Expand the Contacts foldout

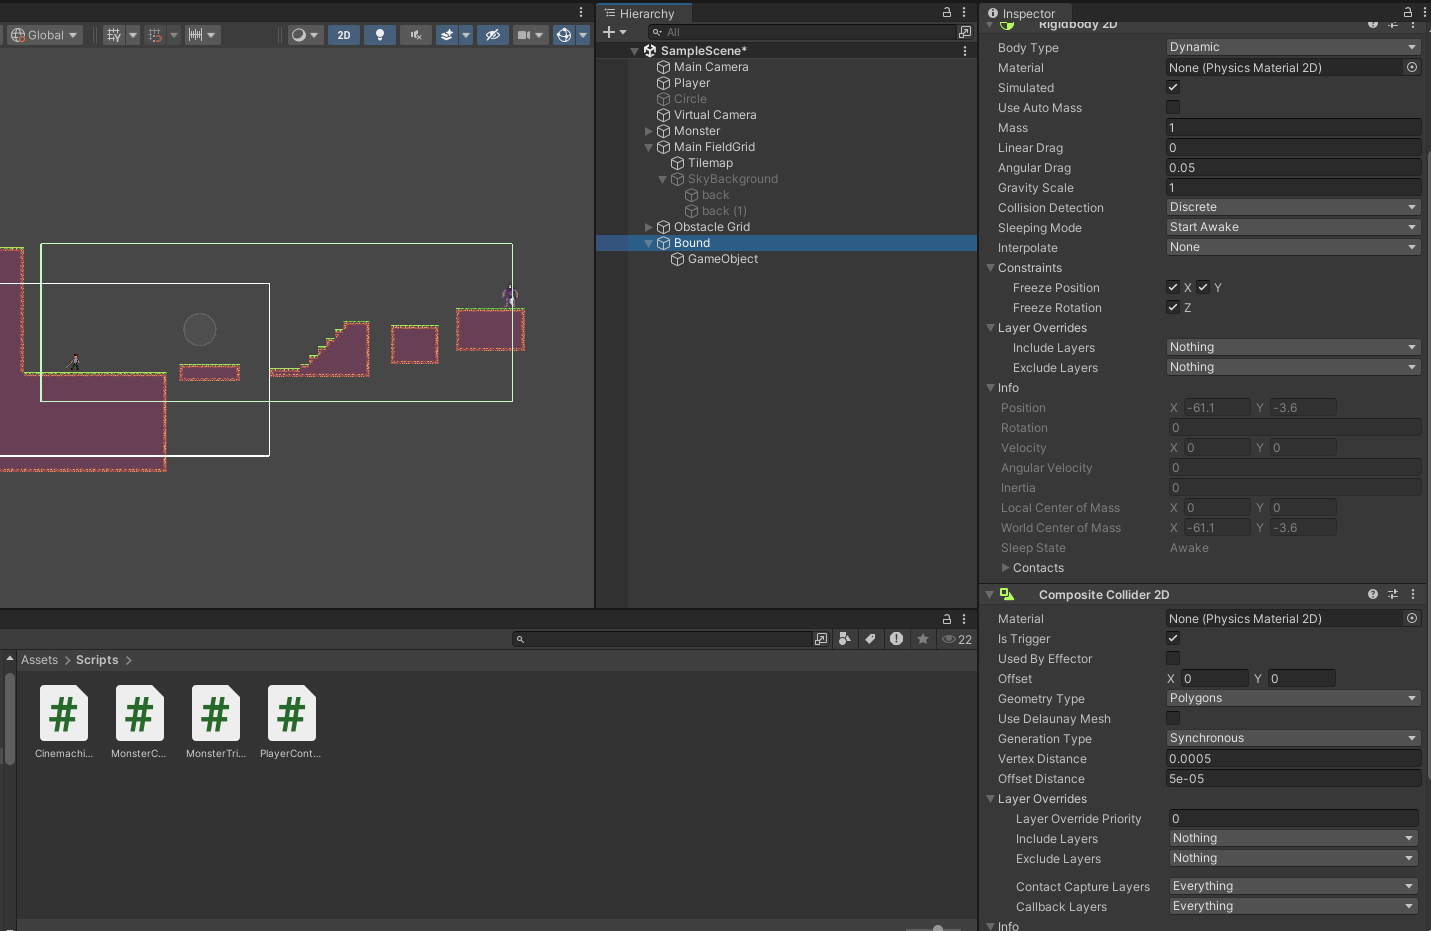click(x=1006, y=568)
